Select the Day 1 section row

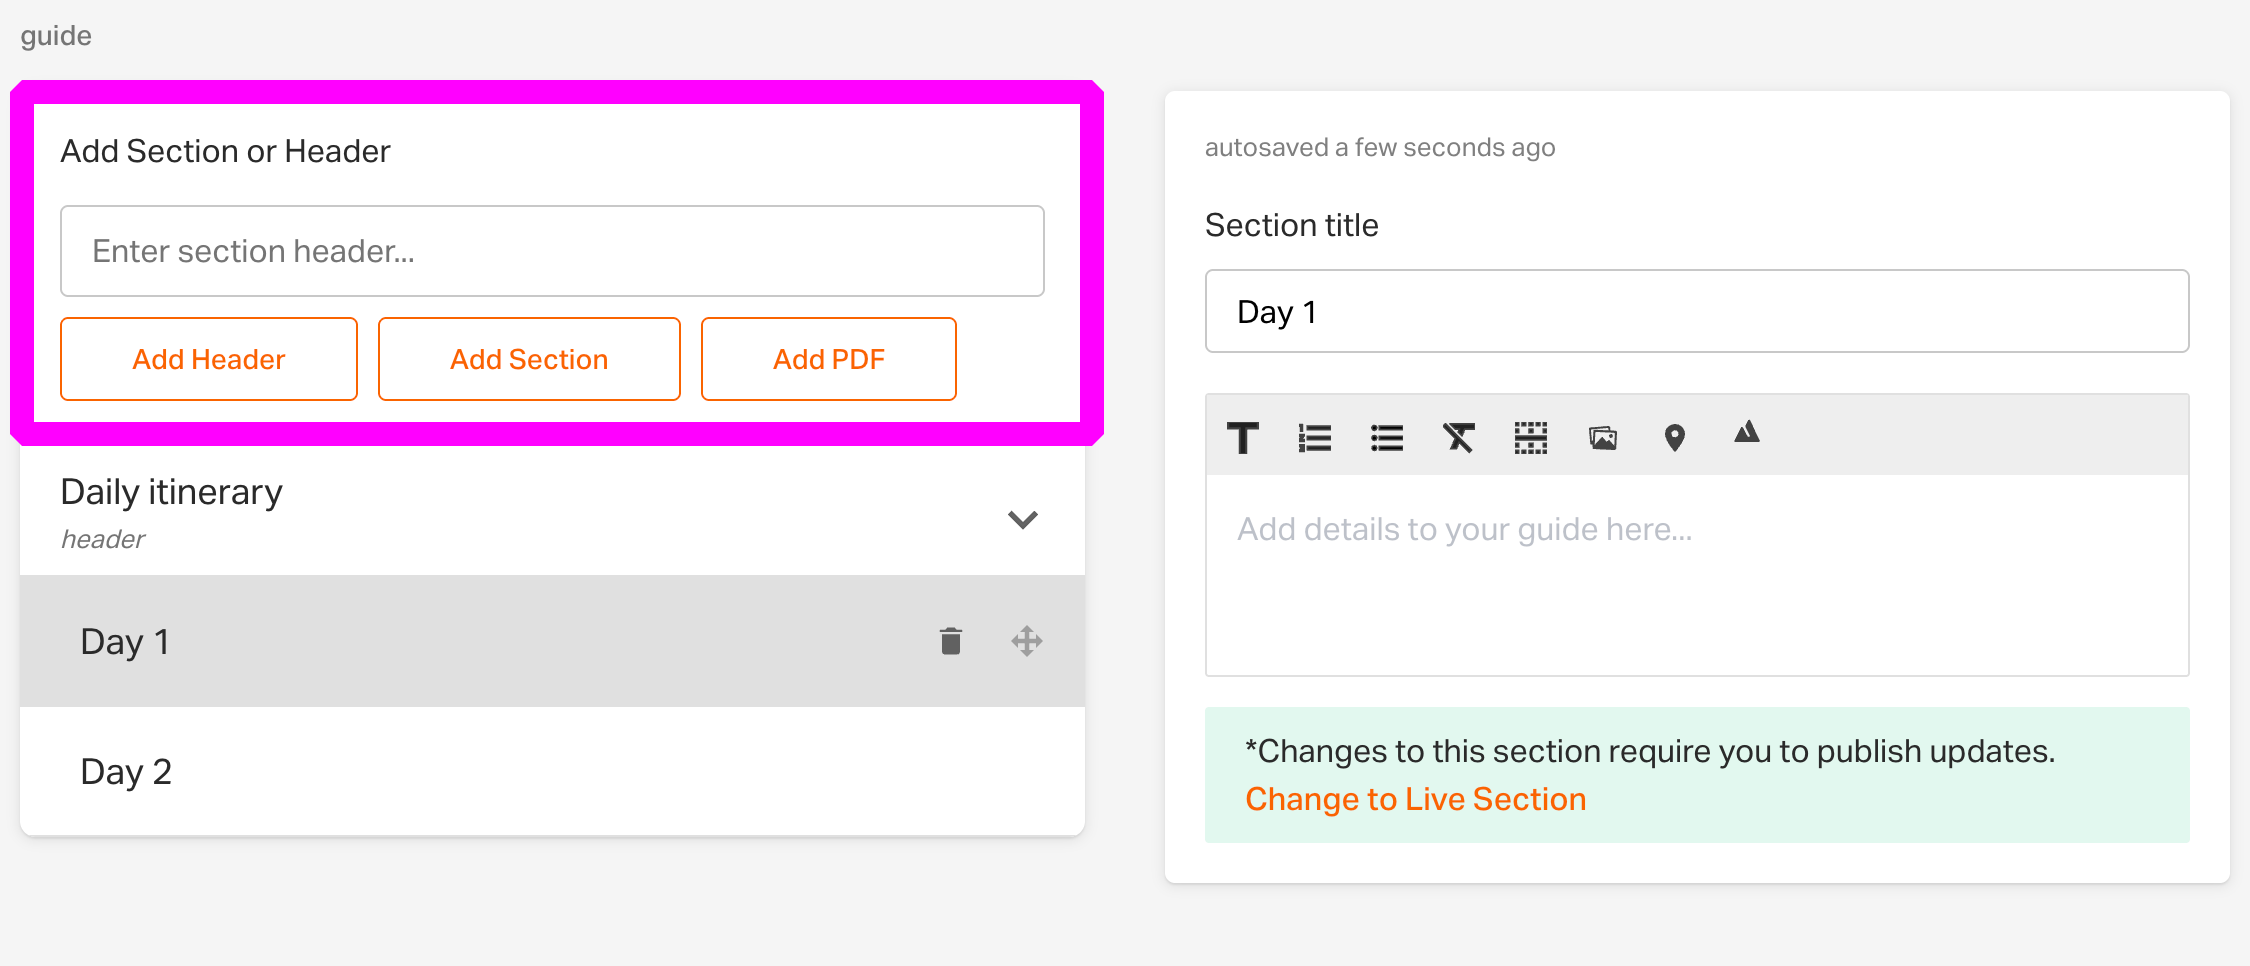pyautogui.click(x=552, y=641)
